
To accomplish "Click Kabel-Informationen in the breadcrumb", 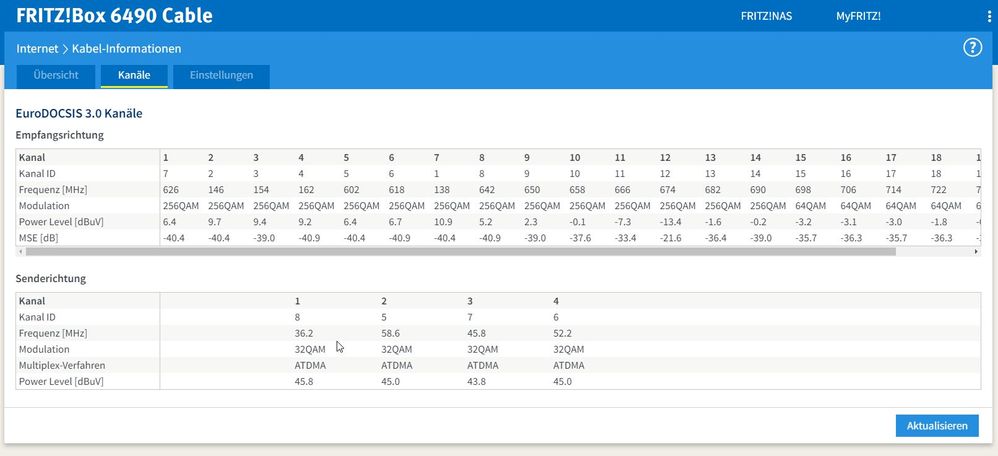I will pyautogui.click(x=127, y=48).
